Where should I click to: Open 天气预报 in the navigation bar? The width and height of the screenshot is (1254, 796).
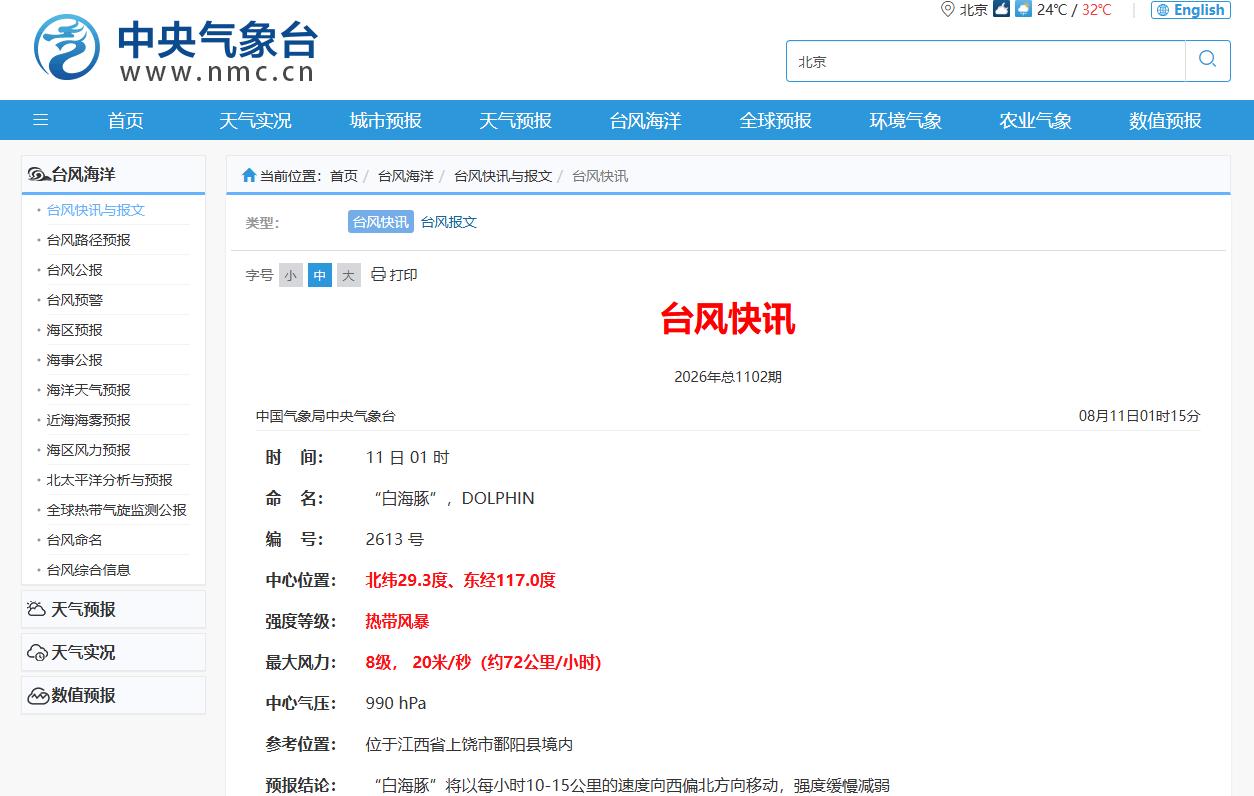coord(516,120)
